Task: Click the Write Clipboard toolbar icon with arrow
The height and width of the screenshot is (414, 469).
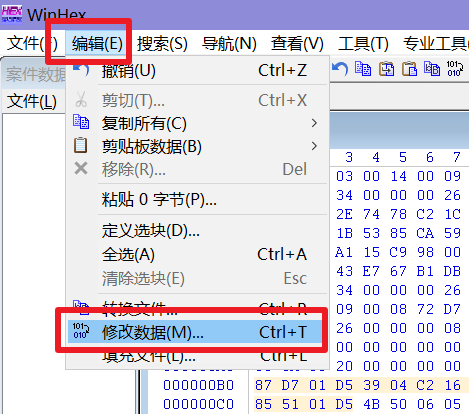Action: tap(386, 69)
